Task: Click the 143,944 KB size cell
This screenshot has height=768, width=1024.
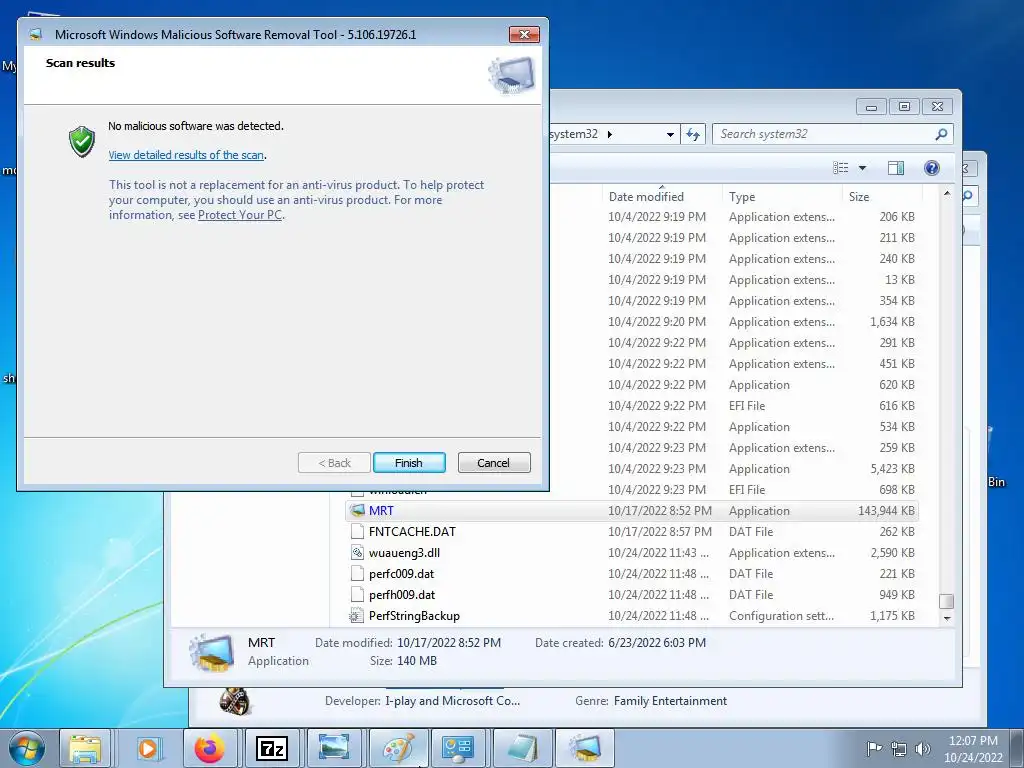Action: point(886,511)
